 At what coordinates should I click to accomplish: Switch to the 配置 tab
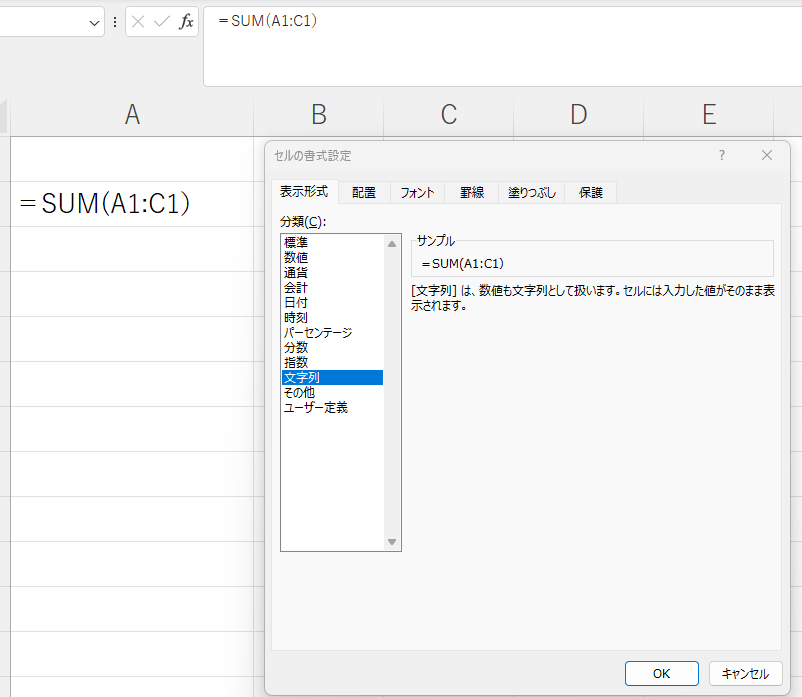[x=364, y=193]
